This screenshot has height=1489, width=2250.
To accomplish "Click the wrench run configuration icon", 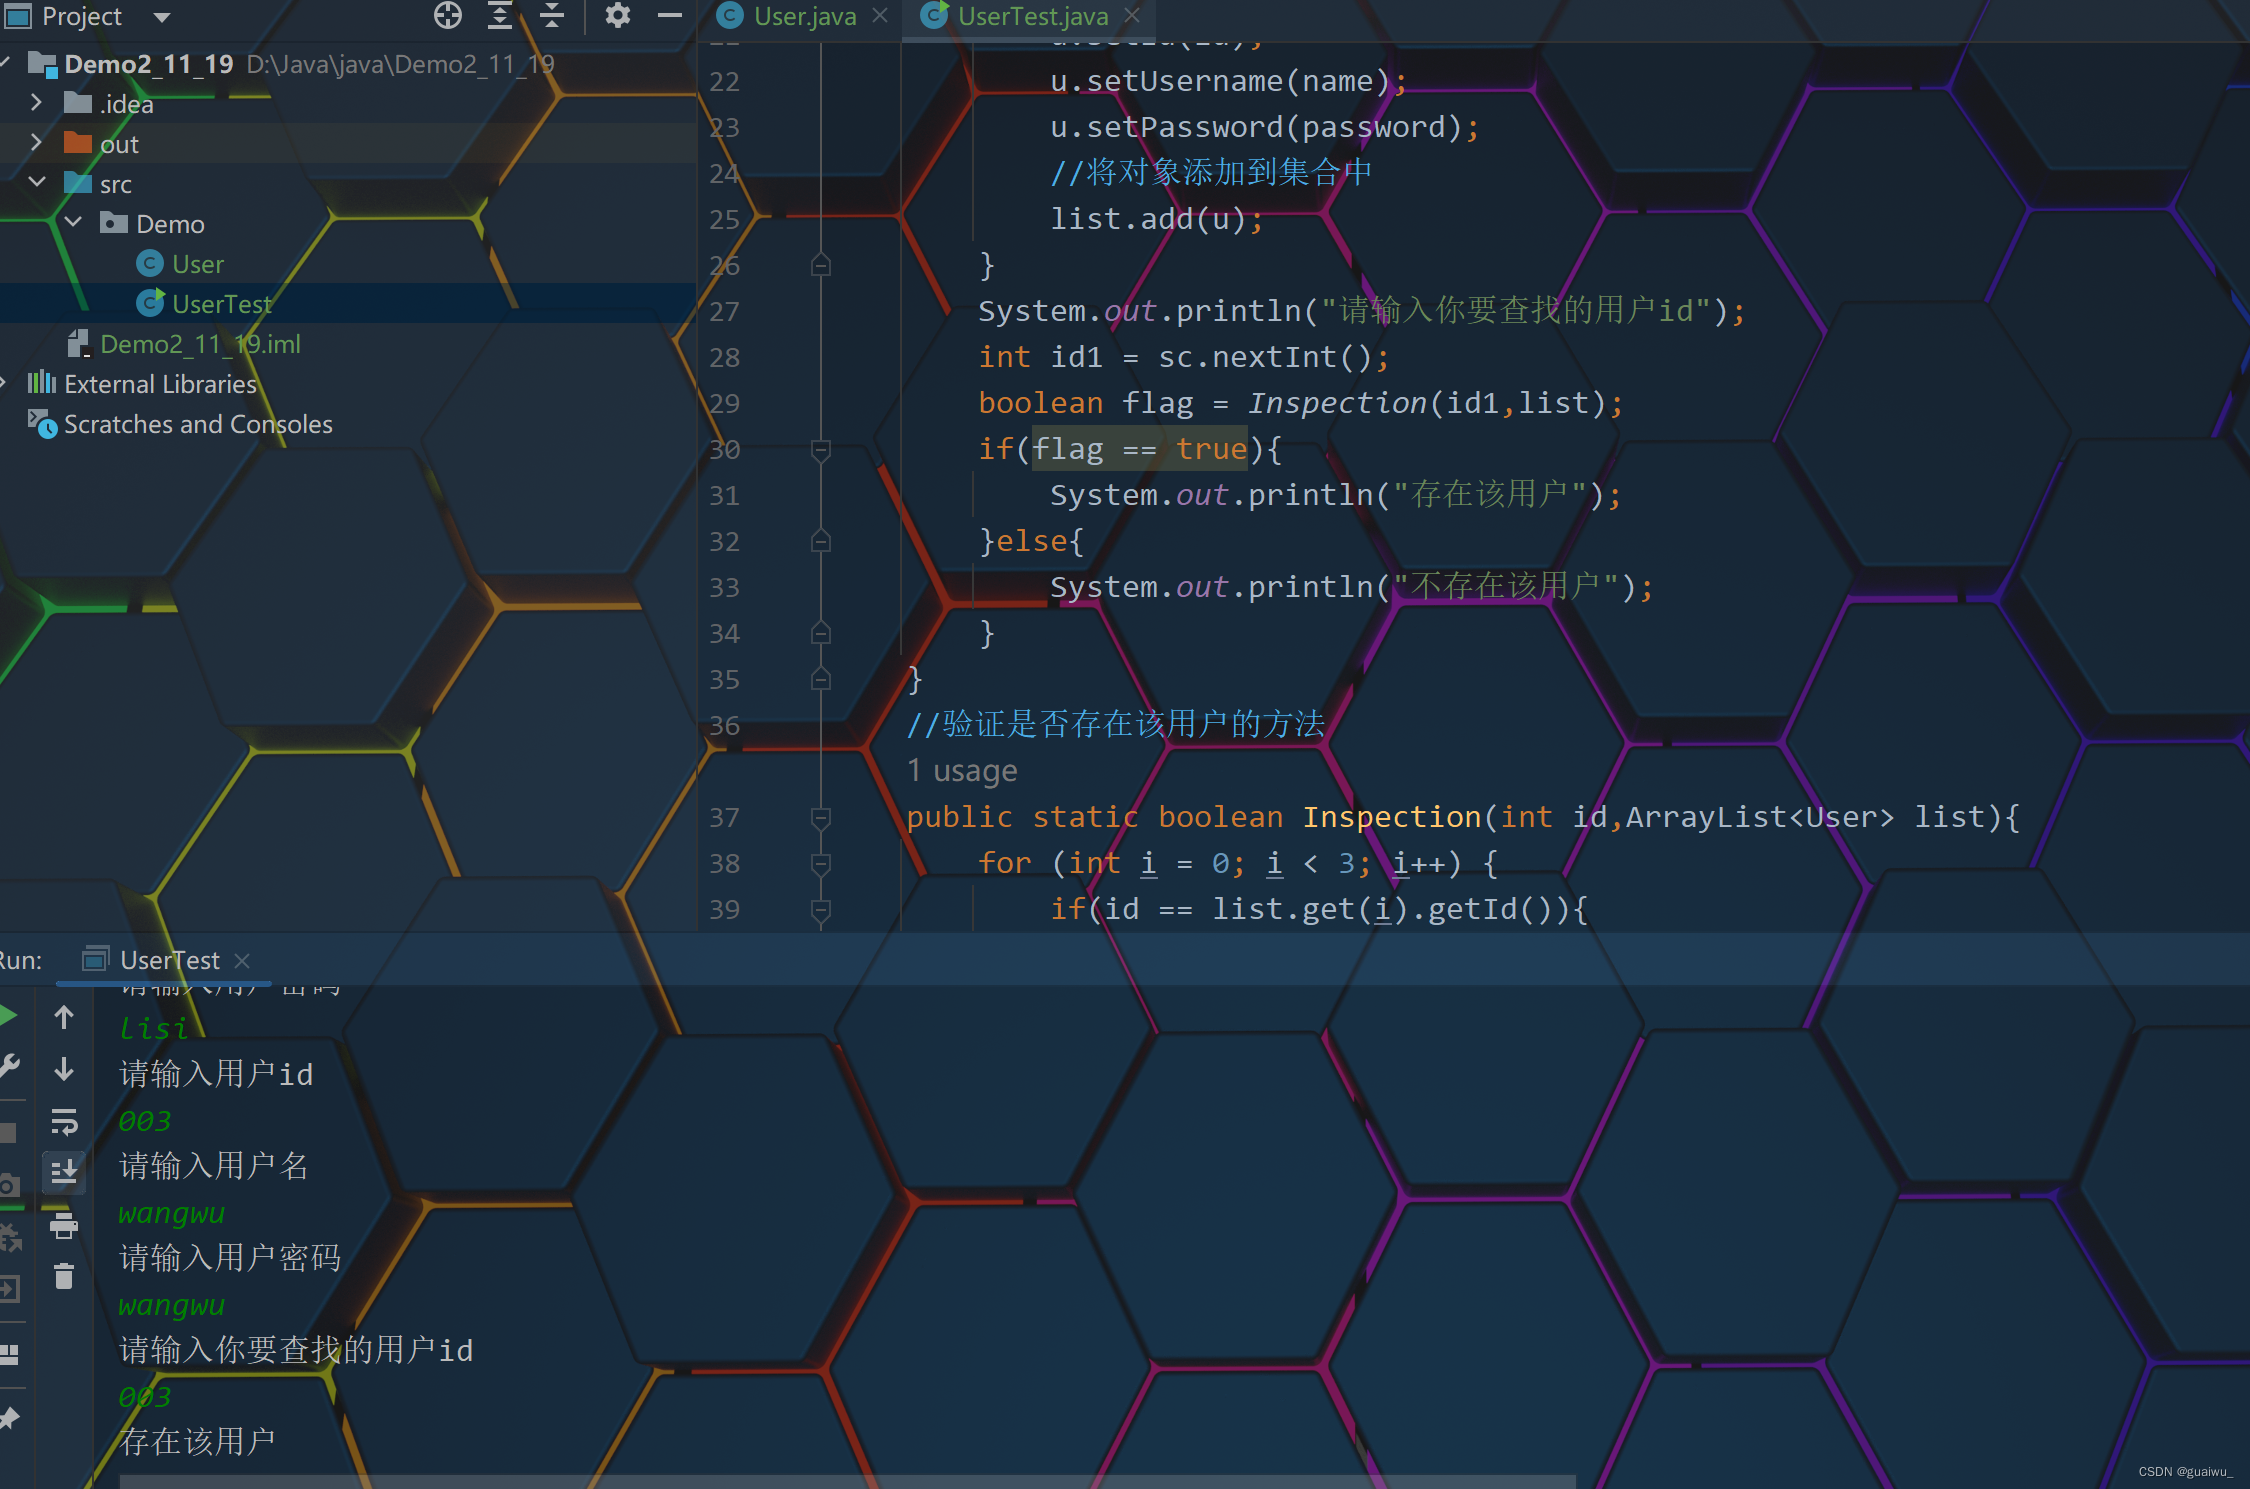I will 9,1067.
